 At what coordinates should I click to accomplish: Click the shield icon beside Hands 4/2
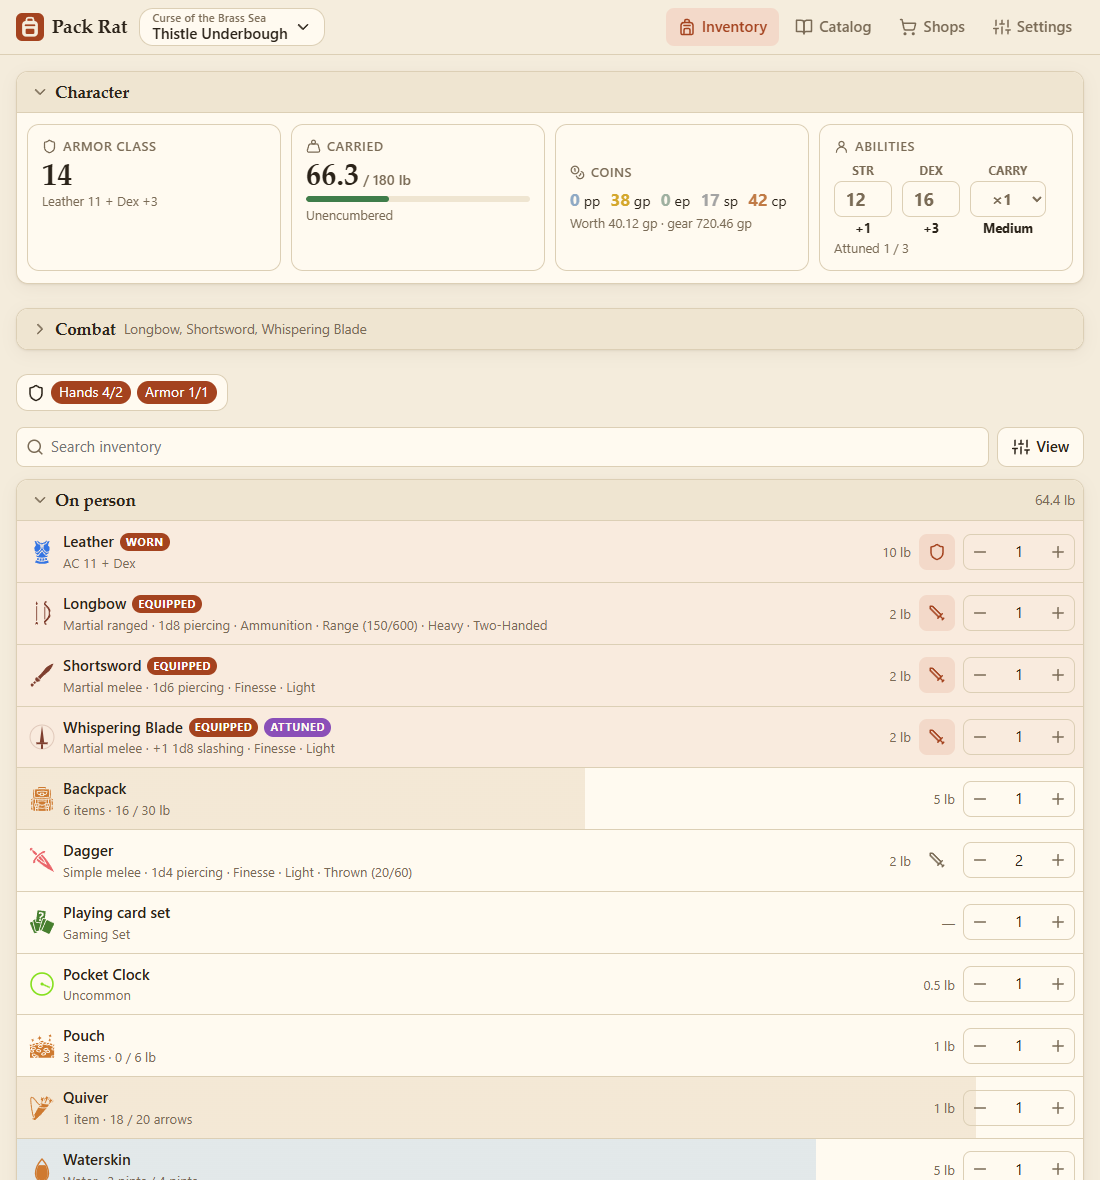pyautogui.click(x=35, y=393)
